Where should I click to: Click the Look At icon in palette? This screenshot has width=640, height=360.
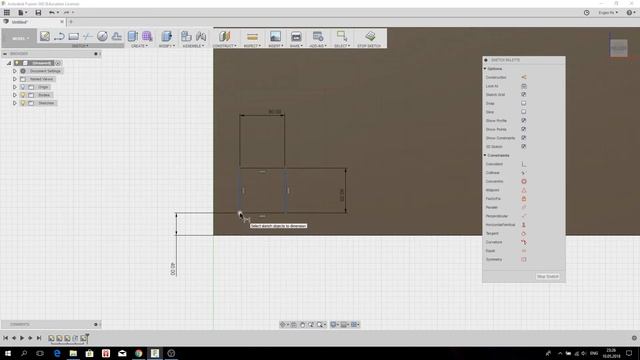(x=524, y=86)
